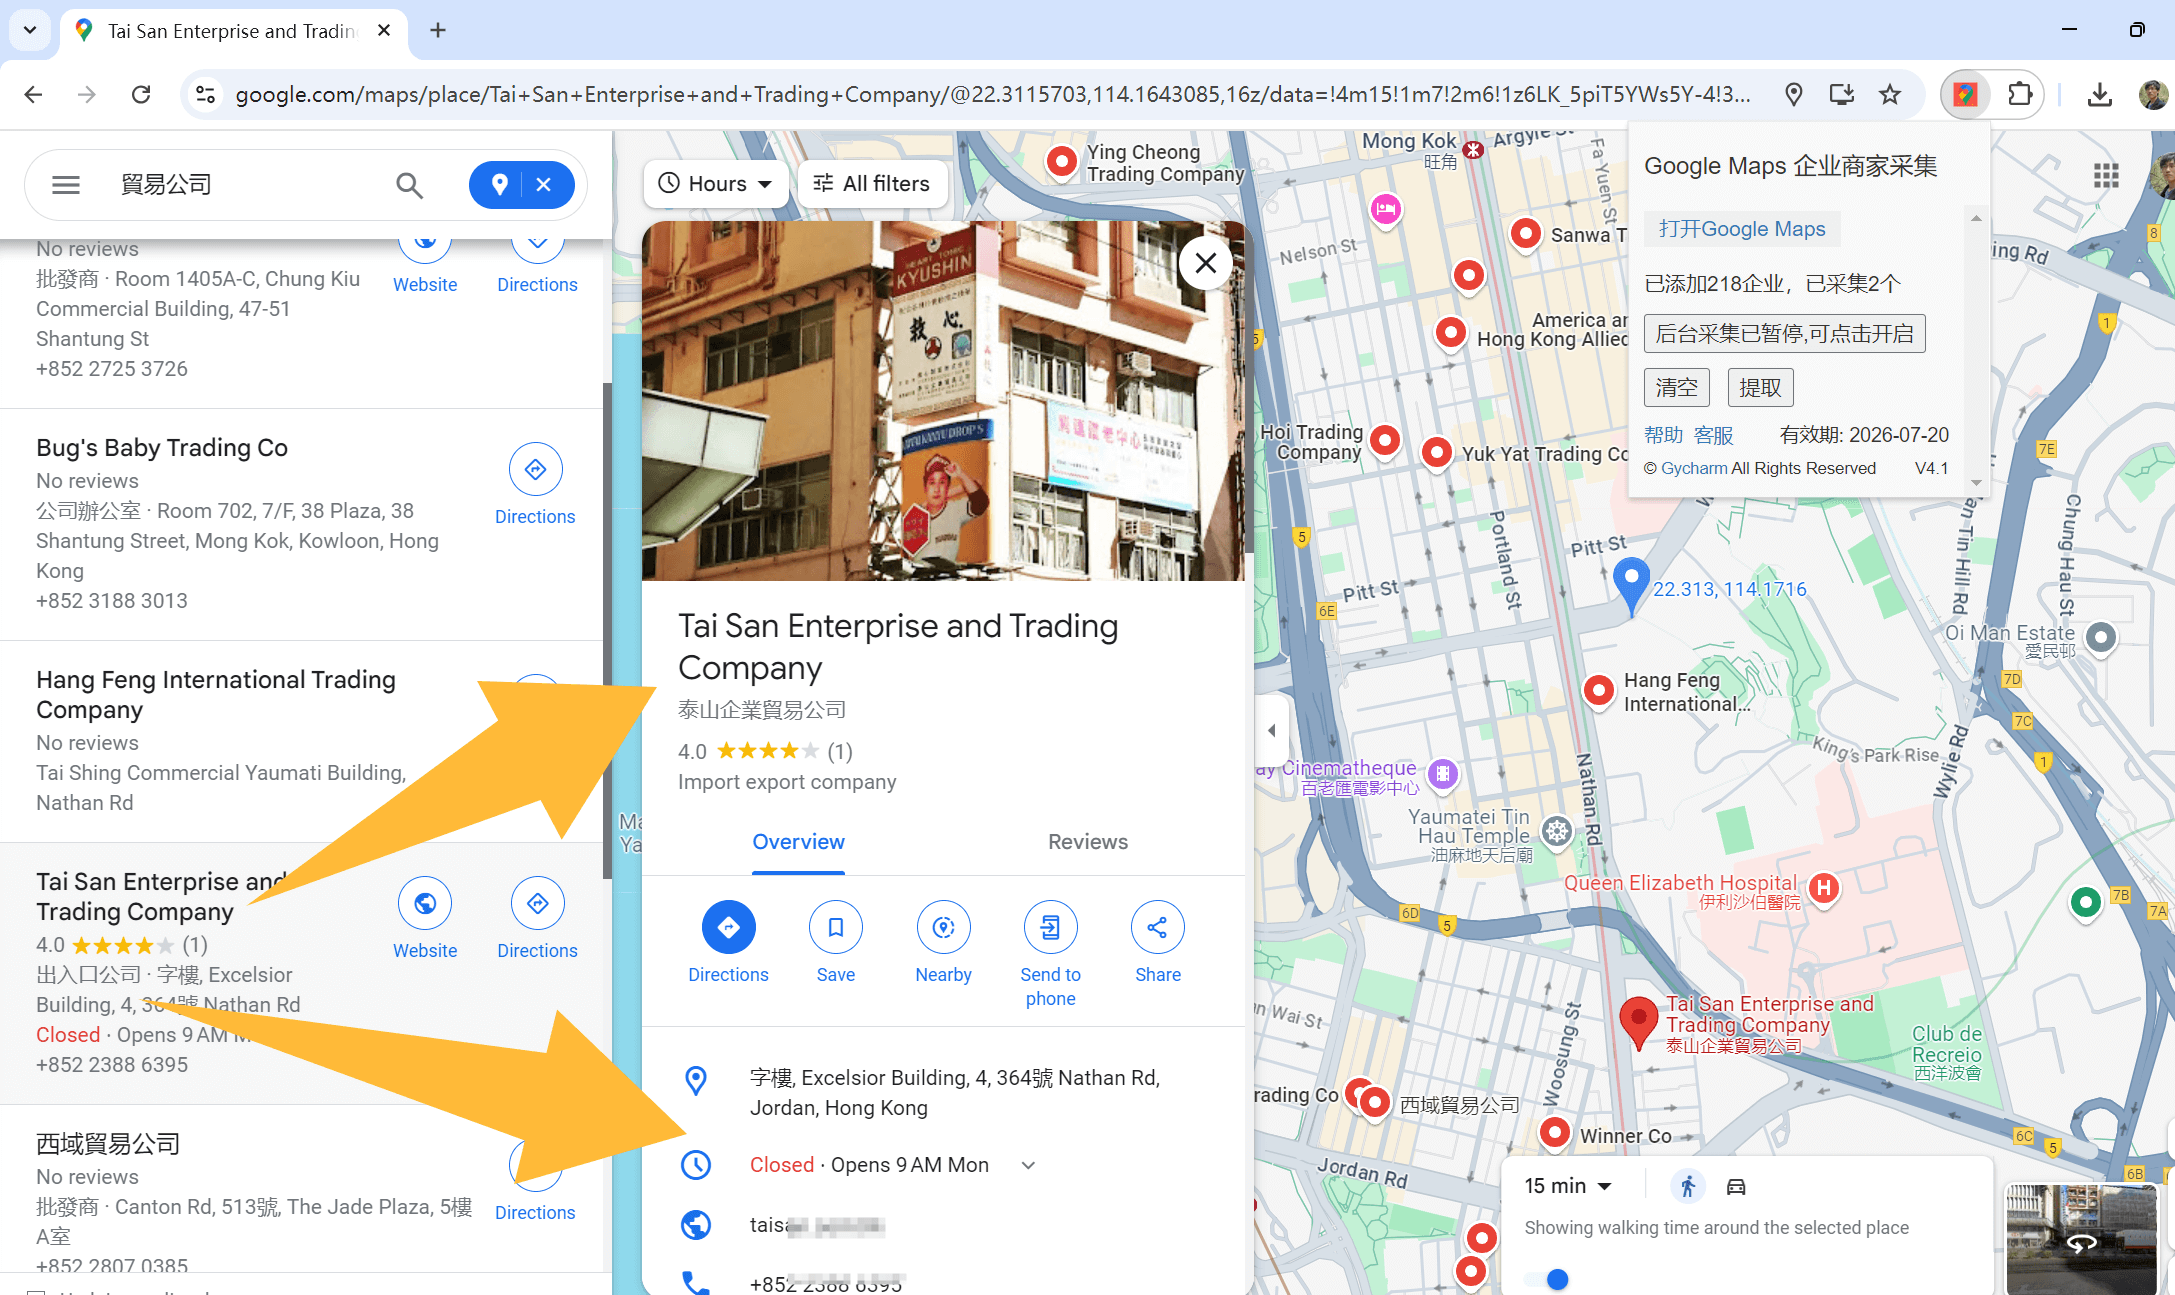2175x1295 pixels.
Task: Click the Yuk Yat Trading Co marker
Action: [1436, 452]
